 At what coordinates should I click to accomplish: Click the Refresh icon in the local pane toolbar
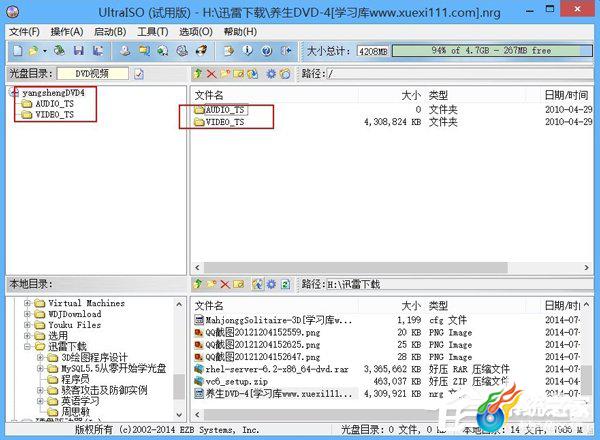(x=285, y=284)
